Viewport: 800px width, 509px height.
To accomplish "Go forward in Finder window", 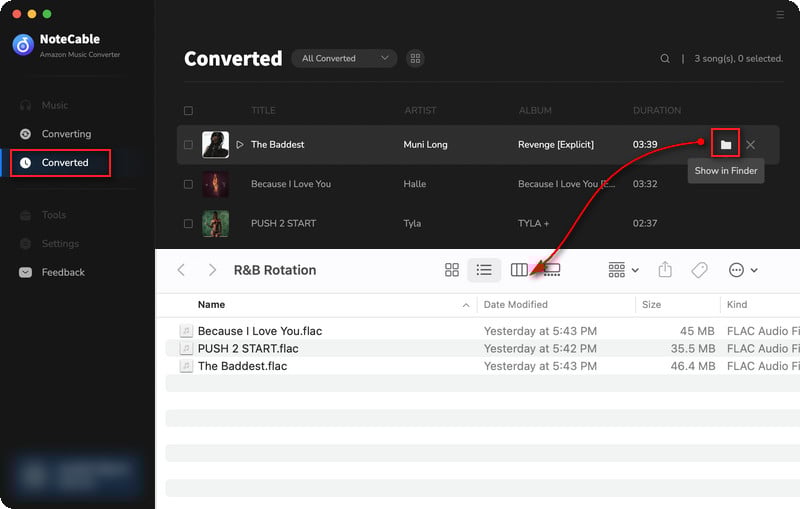I will (x=212, y=270).
